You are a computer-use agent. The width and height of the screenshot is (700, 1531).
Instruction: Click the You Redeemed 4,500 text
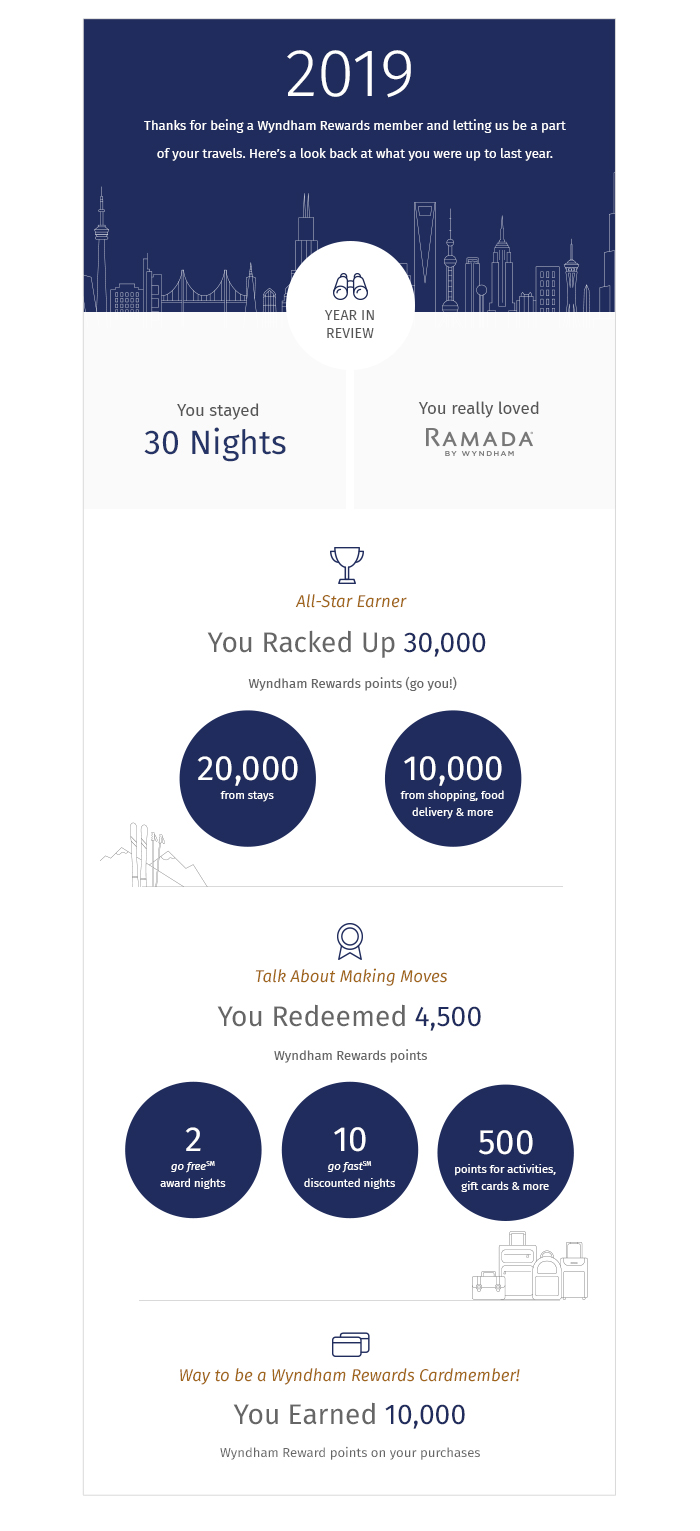point(350,1017)
